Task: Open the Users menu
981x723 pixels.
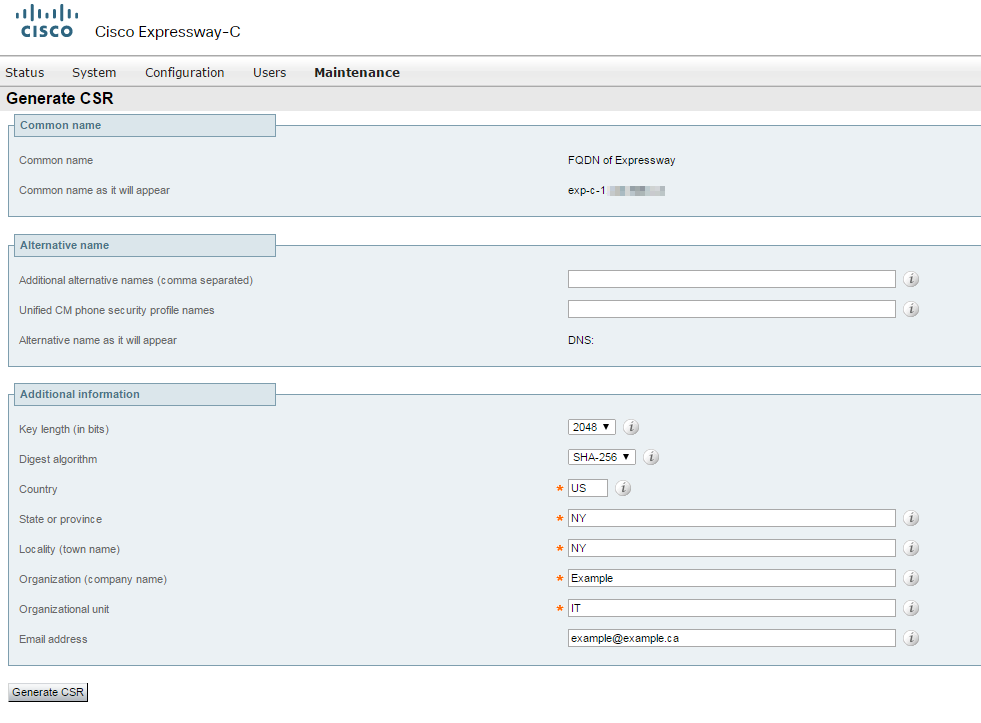Action: pyautogui.click(x=270, y=73)
